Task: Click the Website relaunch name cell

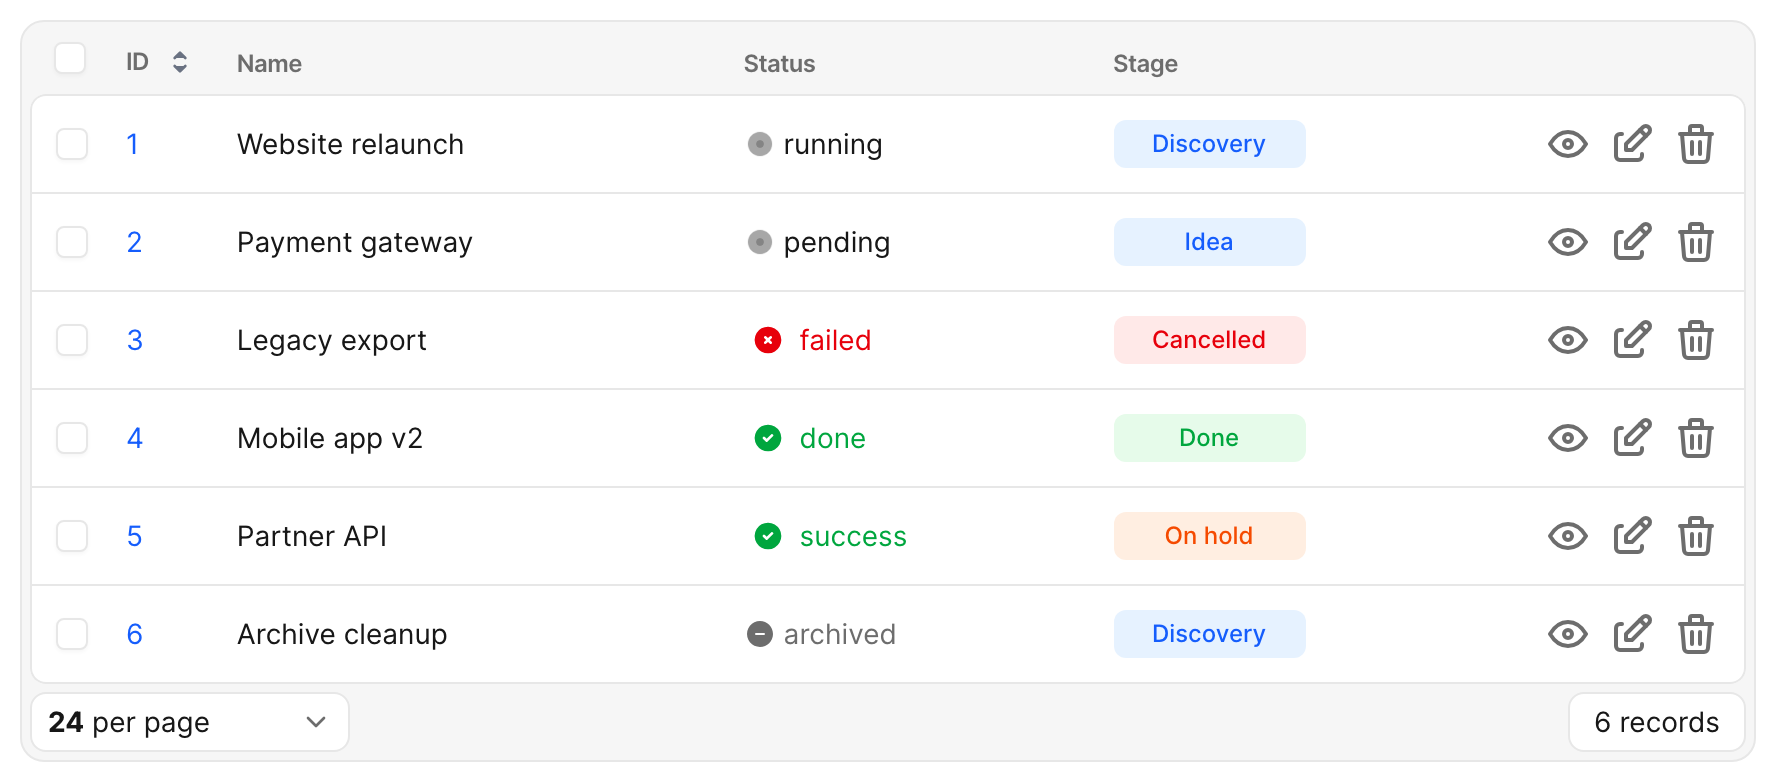Action: (350, 144)
